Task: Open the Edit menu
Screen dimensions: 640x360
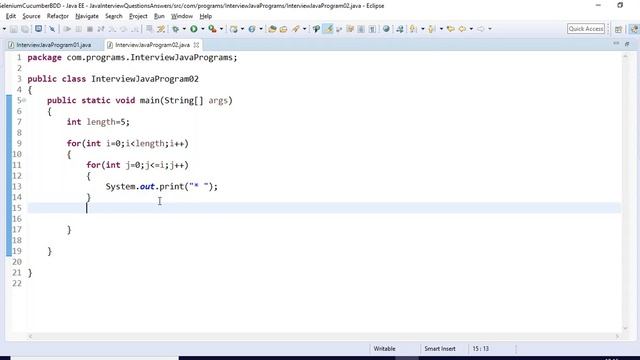Action: [11, 16]
